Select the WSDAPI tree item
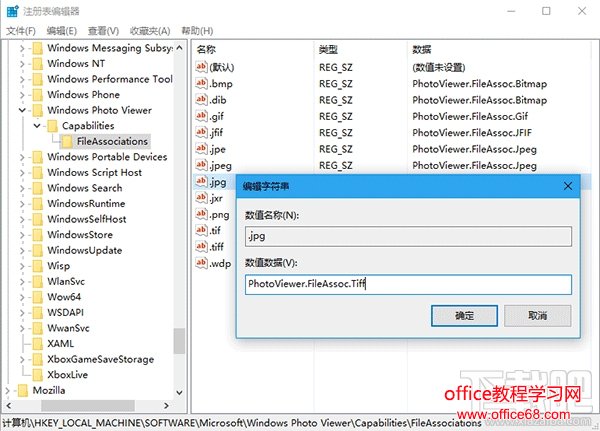Screen dimensions: 600x431 pyautogui.click(x=65, y=313)
